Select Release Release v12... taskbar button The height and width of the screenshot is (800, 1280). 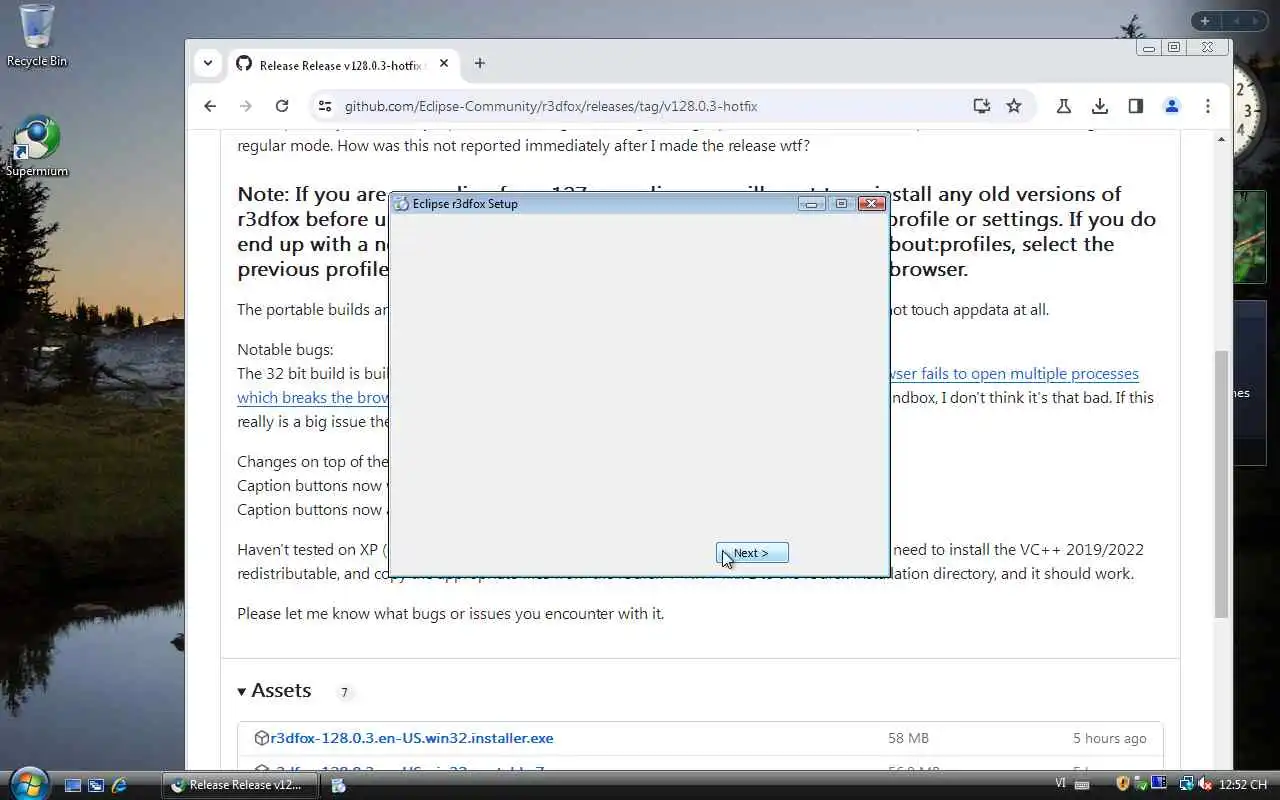point(240,785)
